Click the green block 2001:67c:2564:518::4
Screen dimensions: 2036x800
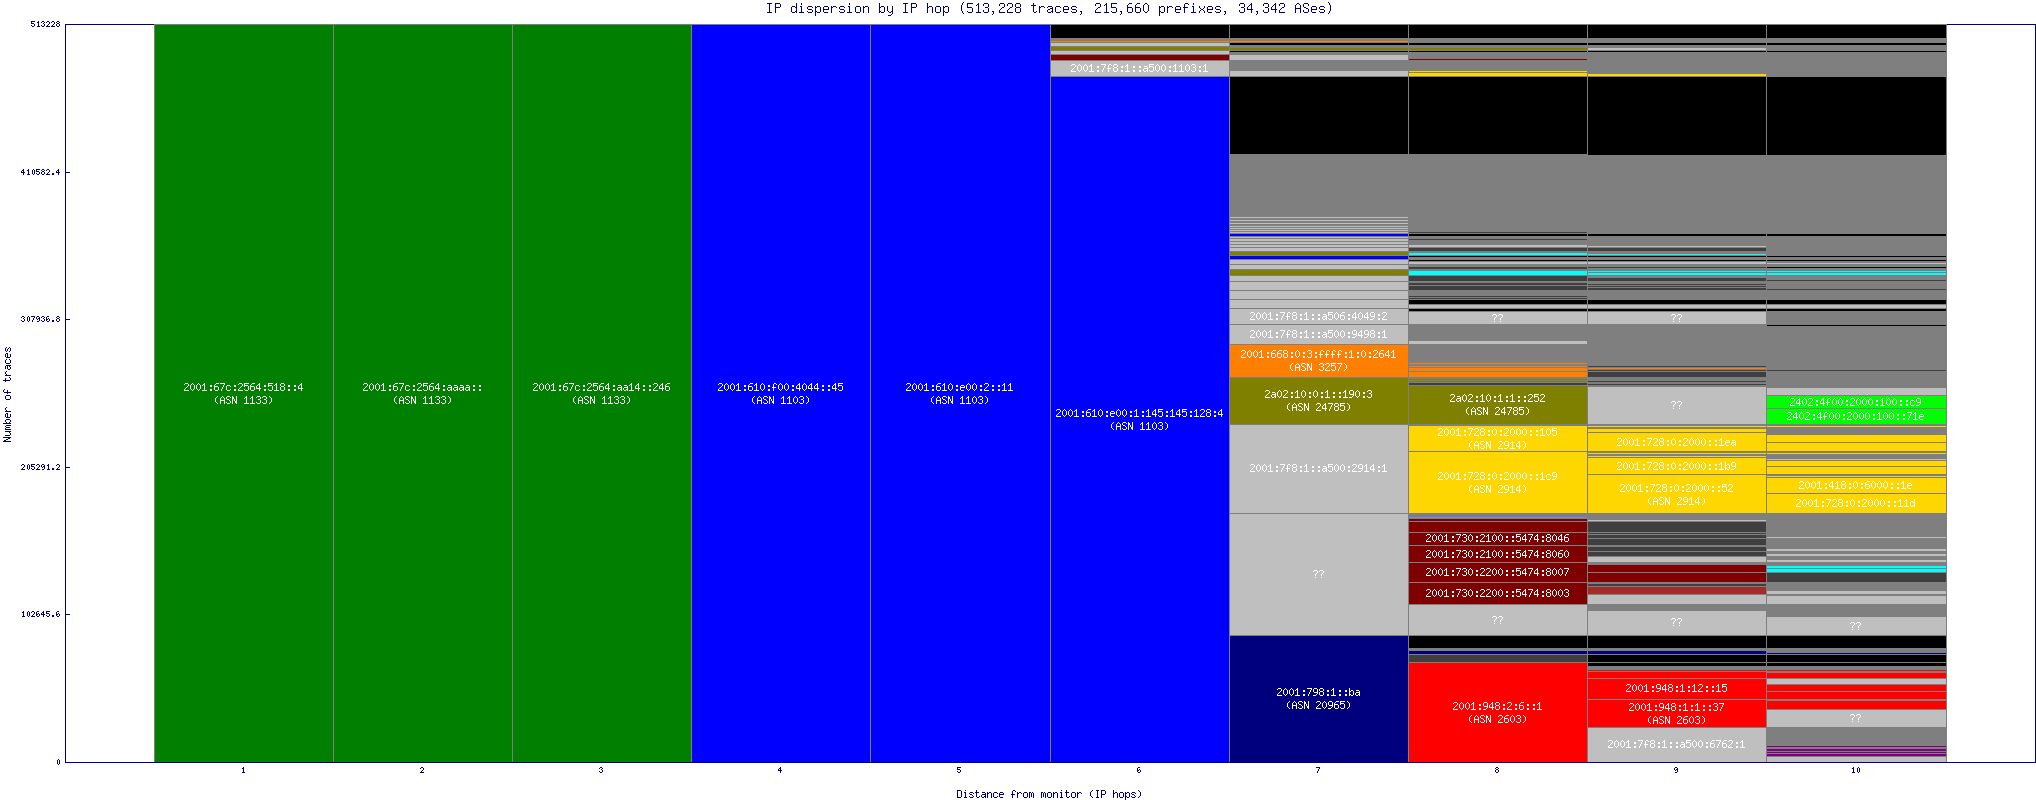point(243,393)
